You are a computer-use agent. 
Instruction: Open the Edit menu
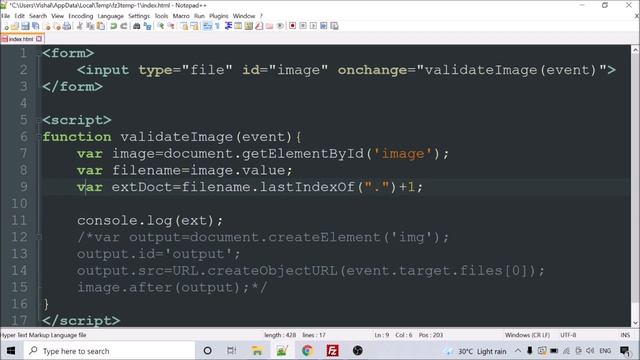pyautogui.click(x=20, y=16)
